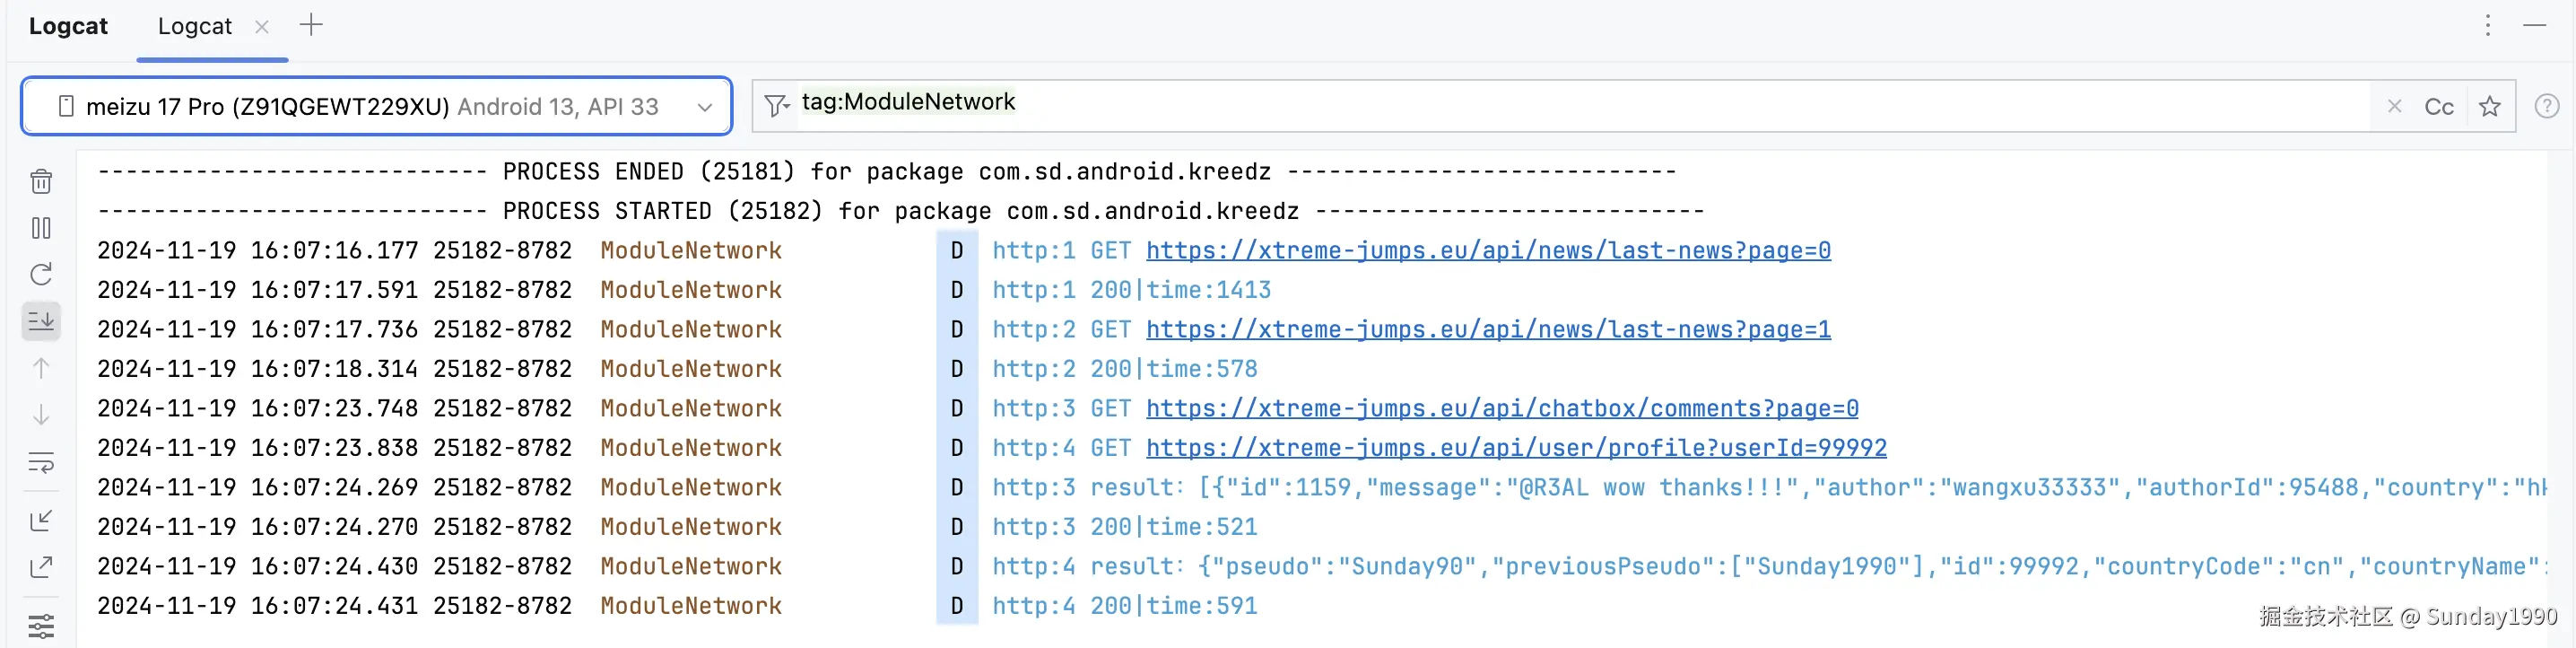This screenshot has height=648, width=2576.
Task: Open the Logcat panel options menu
Action: click(x=2487, y=25)
